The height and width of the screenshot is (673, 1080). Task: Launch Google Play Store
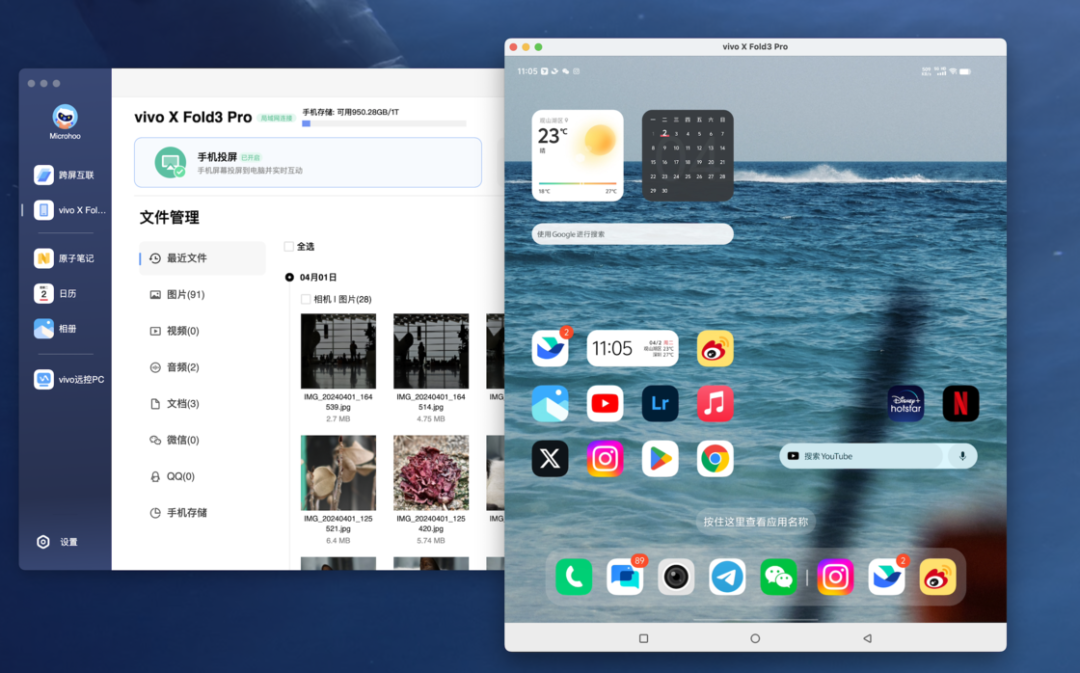[660, 459]
